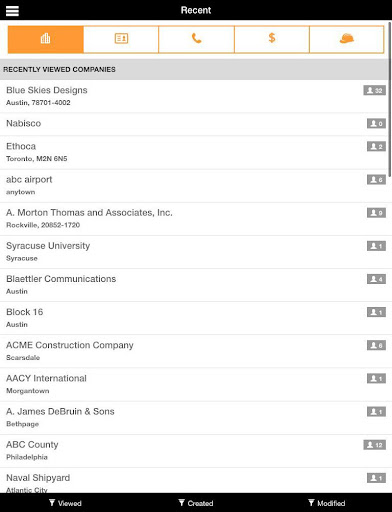
Task: Open the hamburger menu
Action: click(x=12, y=10)
